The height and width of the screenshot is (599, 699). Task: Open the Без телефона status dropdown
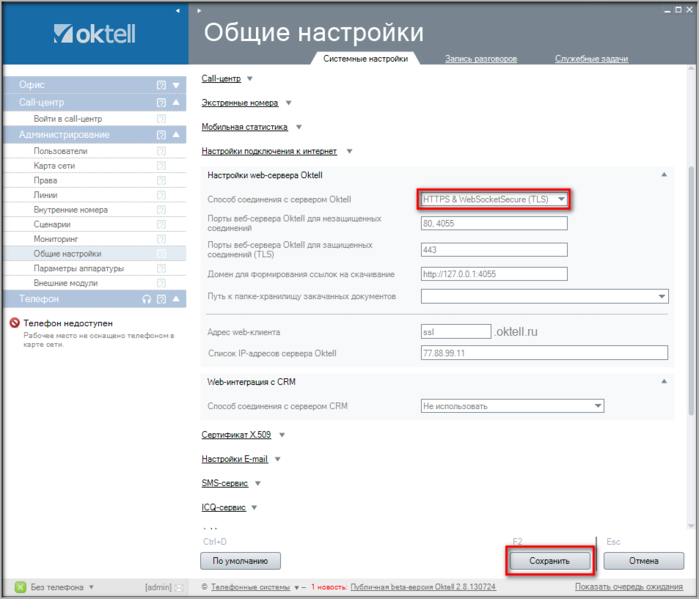click(x=91, y=587)
